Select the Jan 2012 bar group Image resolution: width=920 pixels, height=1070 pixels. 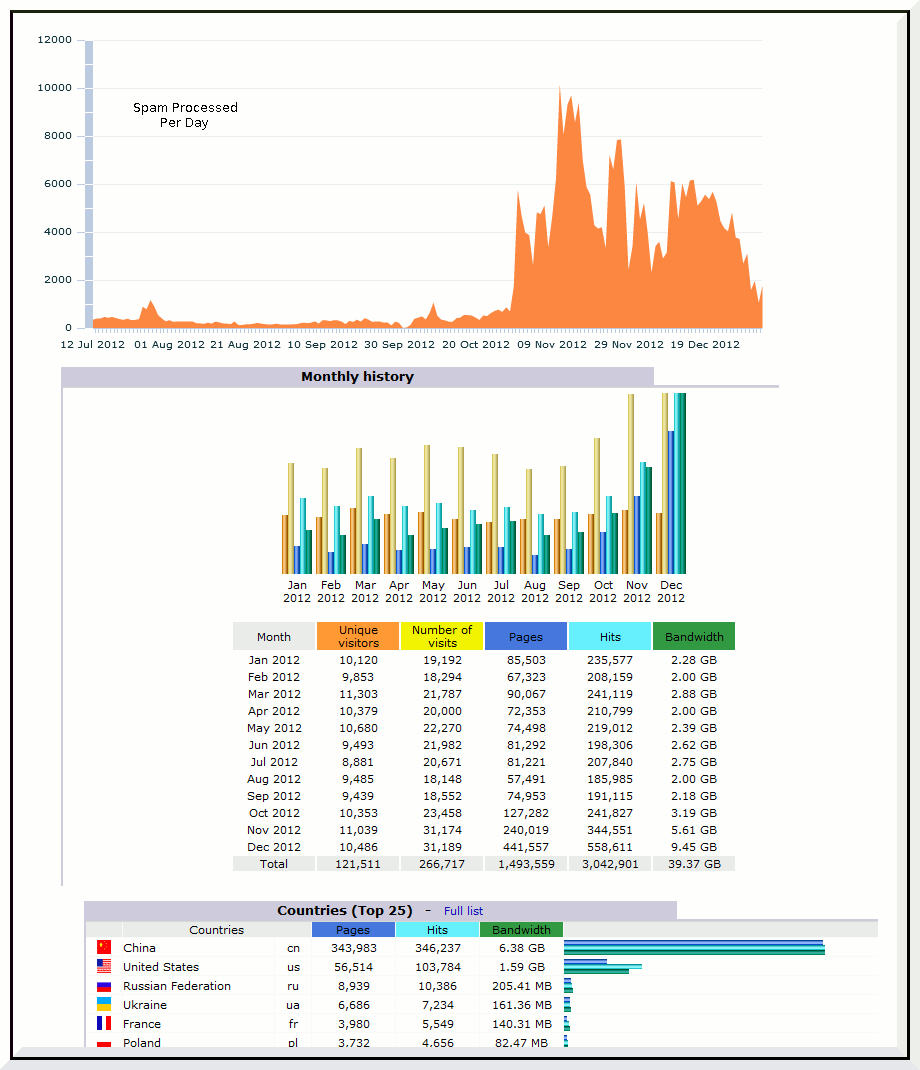(297, 519)
